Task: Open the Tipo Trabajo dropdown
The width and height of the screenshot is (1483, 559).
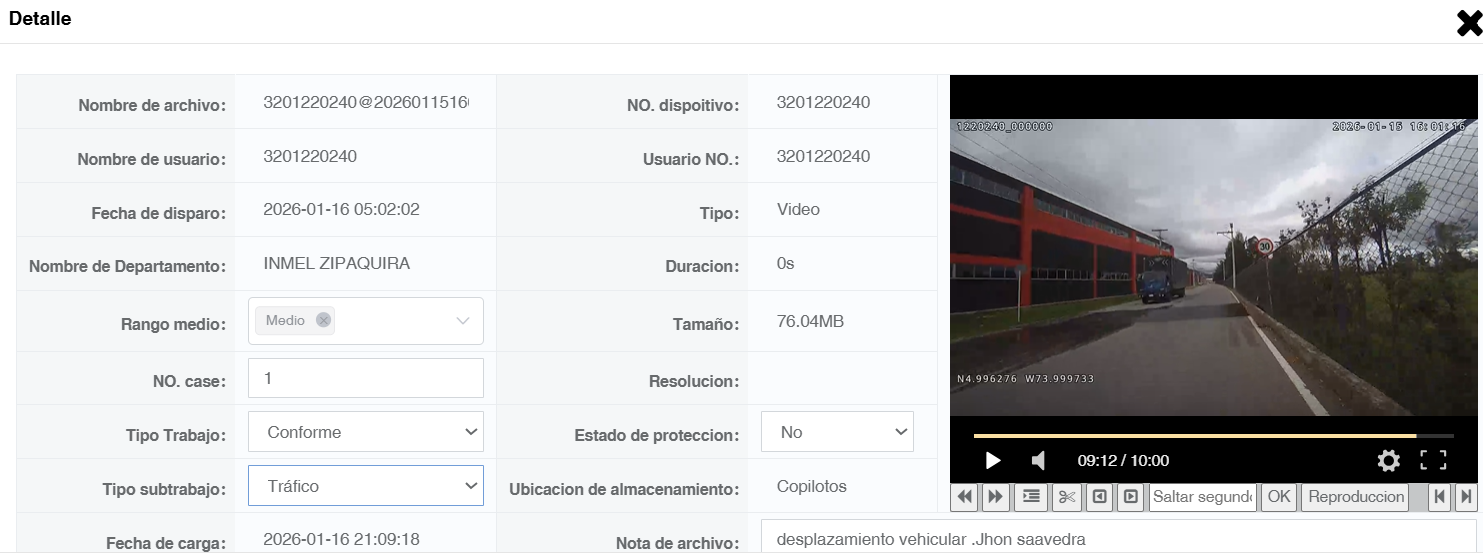Action: [x=366, y=432]
